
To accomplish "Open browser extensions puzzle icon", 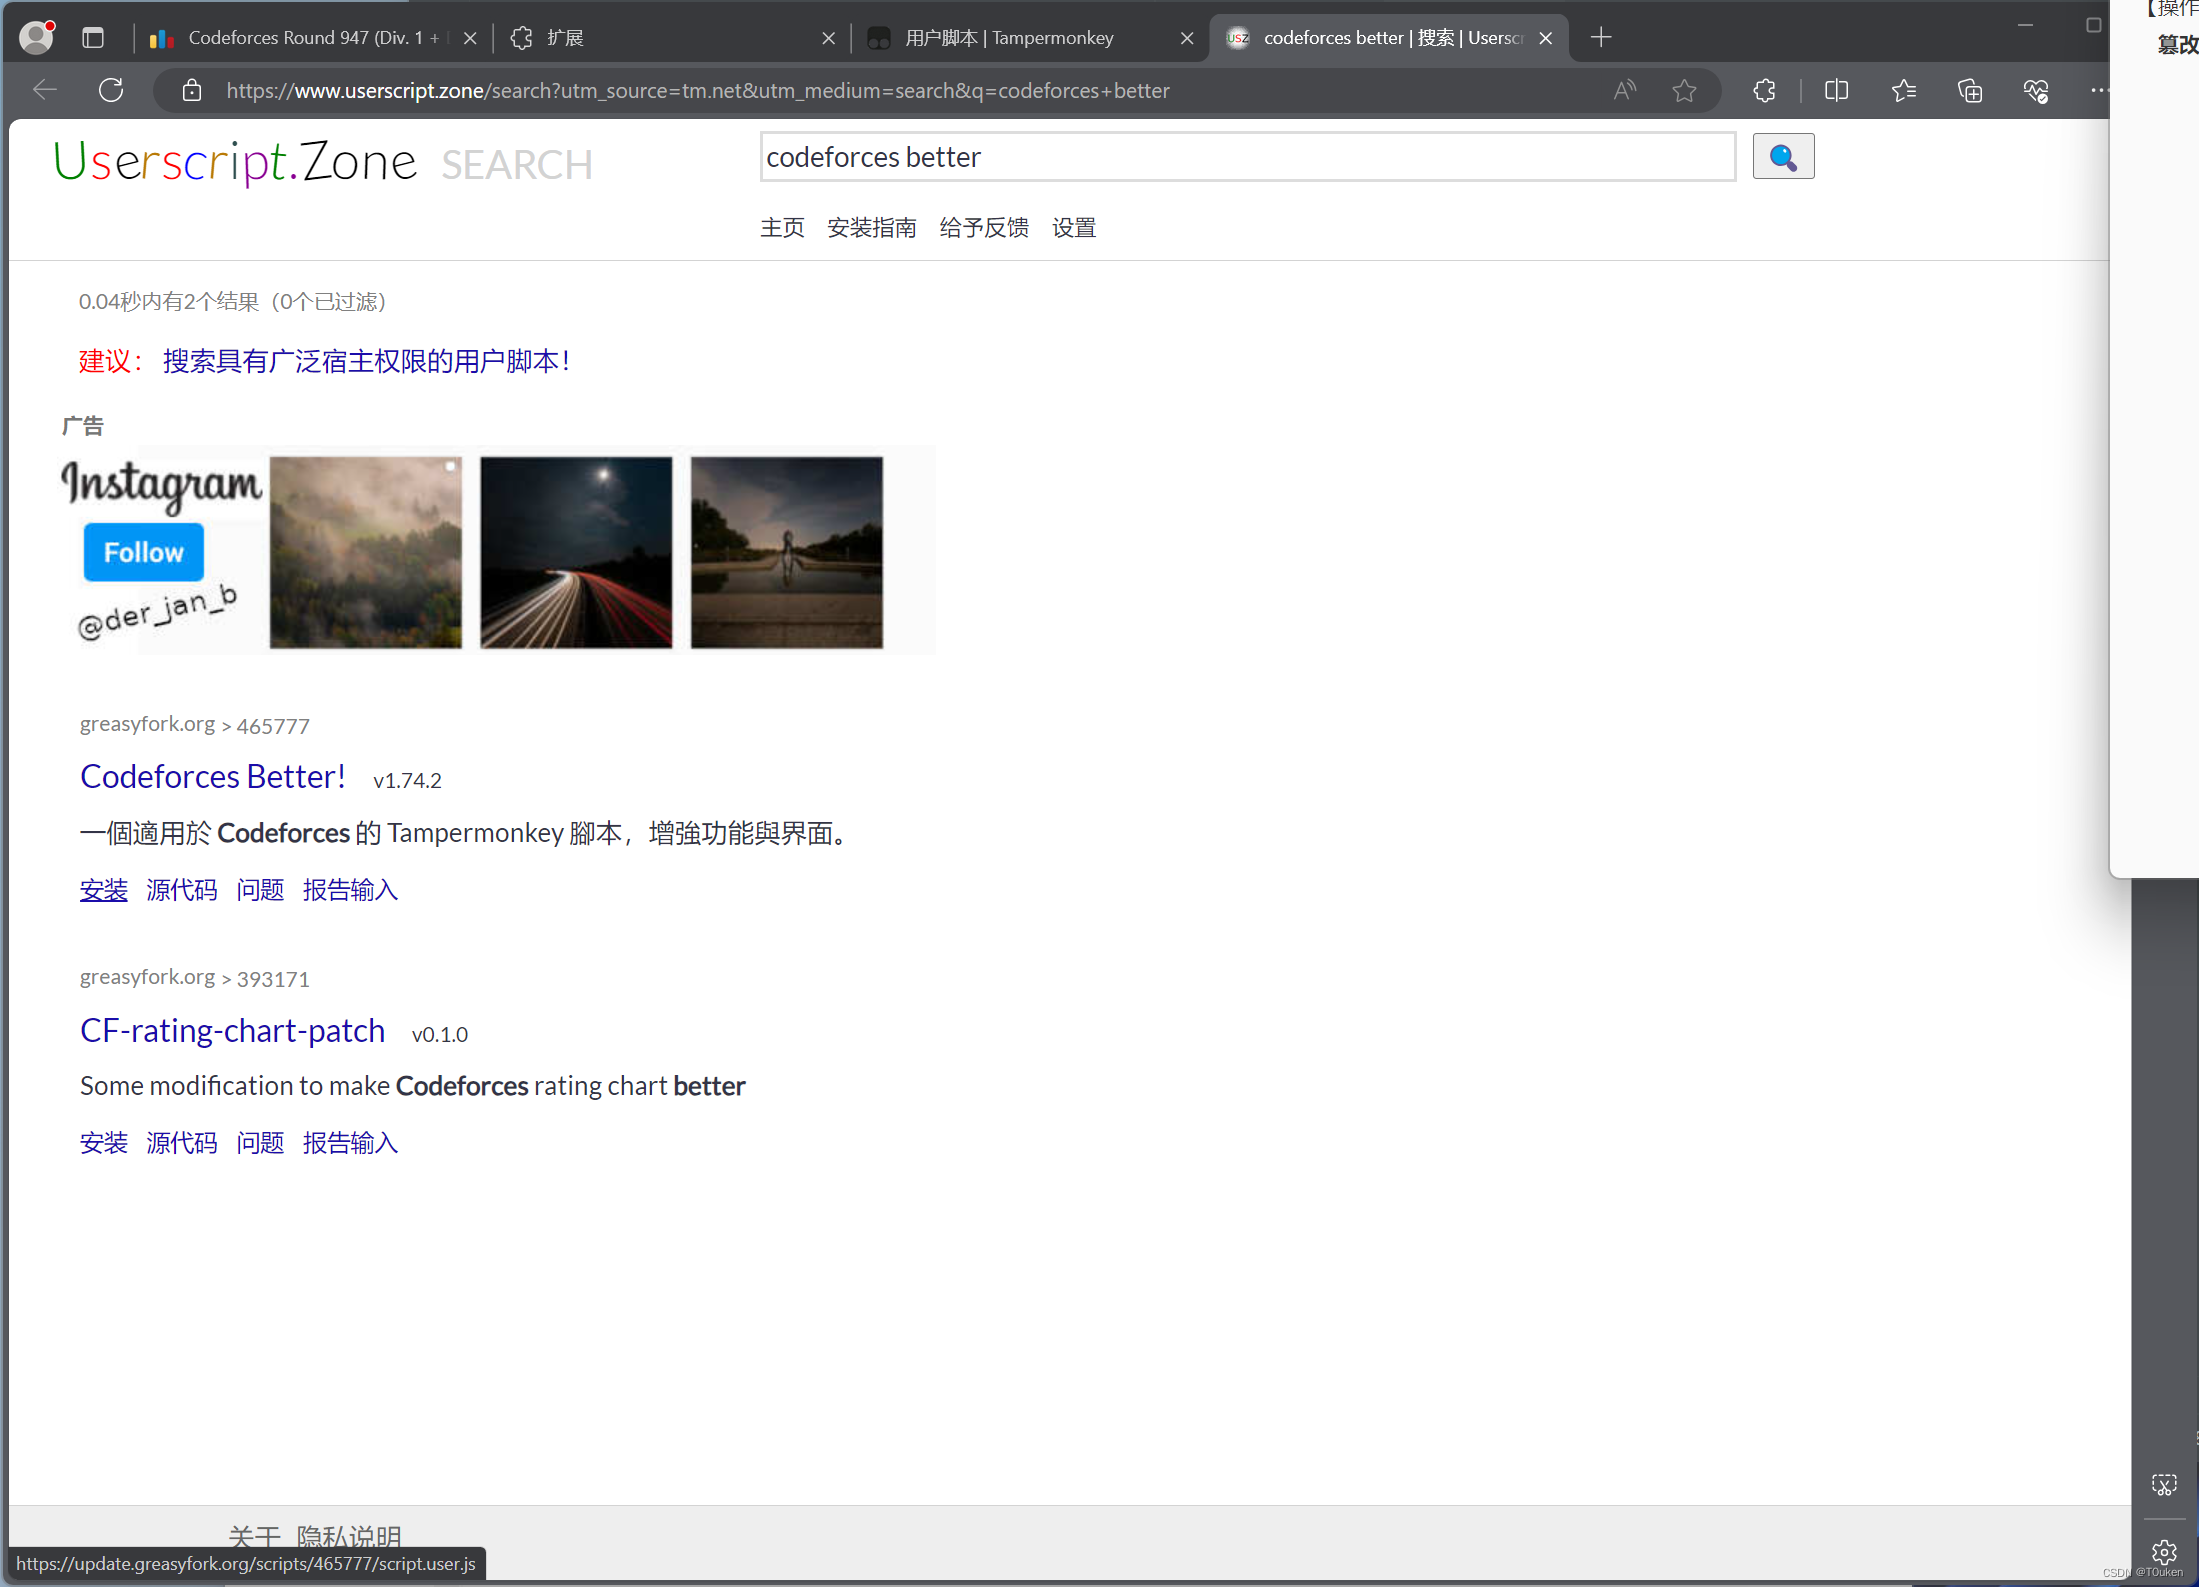I will point(1765,91).
